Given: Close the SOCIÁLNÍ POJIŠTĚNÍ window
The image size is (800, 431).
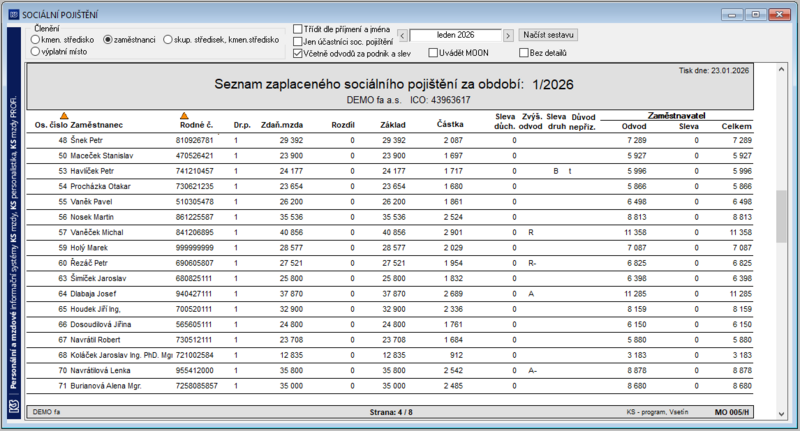Looking at the screenshot, I should coord(780,15).
